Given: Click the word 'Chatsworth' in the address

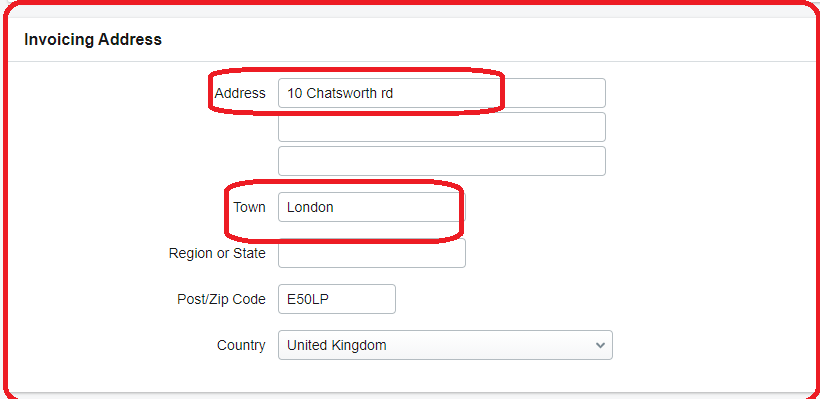Looking at the screenshot, I should coord(341,93).
